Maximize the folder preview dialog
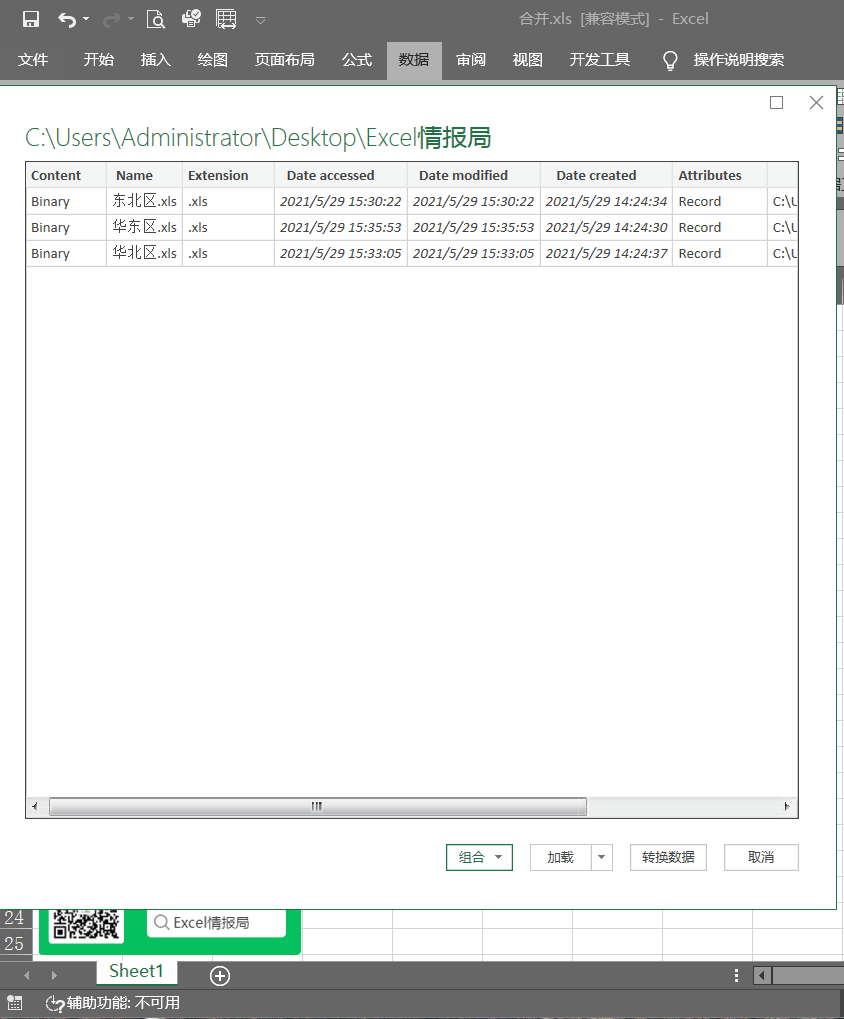The width and height of the screenshot is (844, 1019). coord(776,103)
